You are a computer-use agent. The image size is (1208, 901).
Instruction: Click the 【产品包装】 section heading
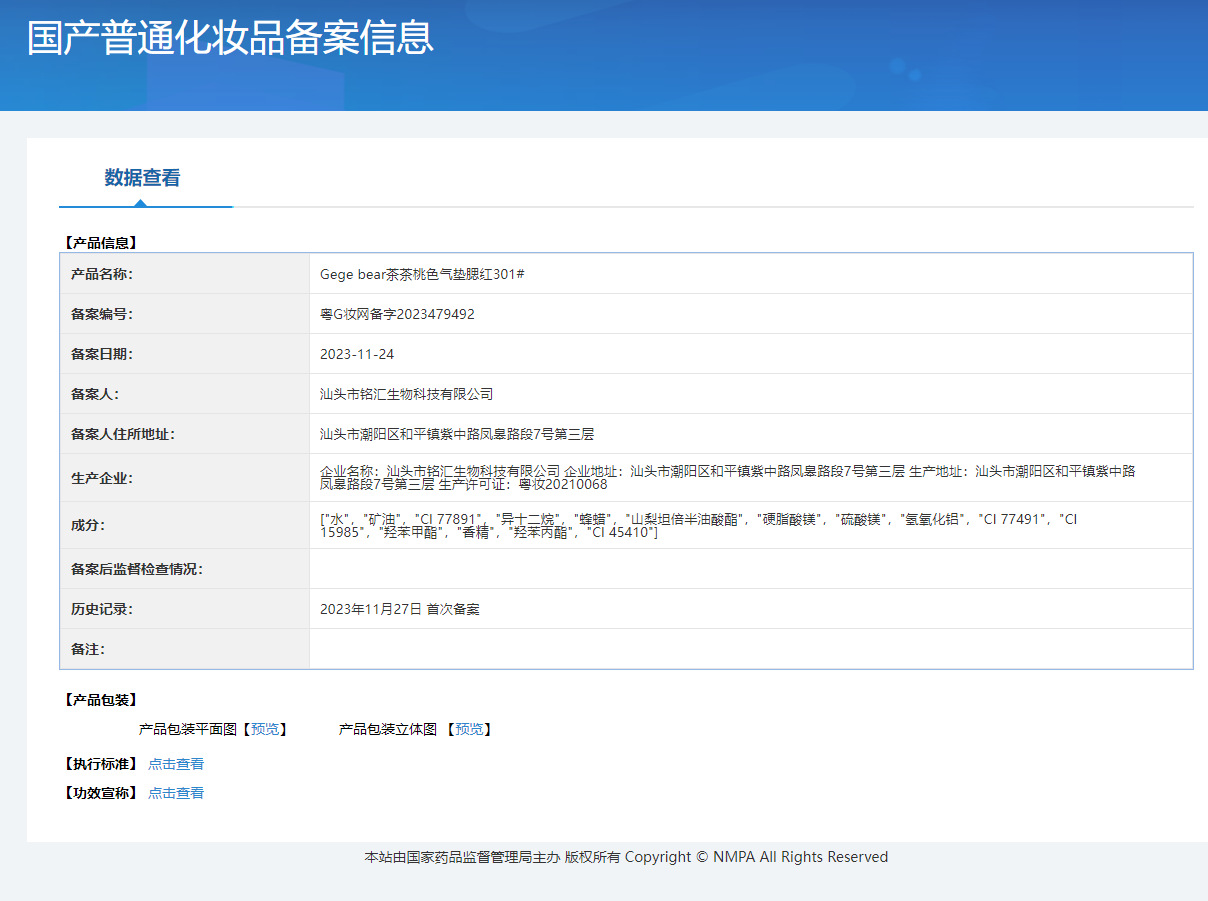(x=99, y=700)
